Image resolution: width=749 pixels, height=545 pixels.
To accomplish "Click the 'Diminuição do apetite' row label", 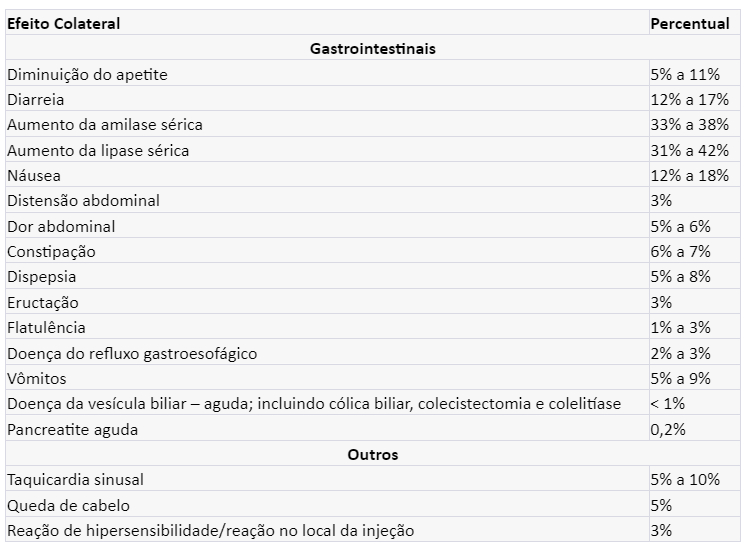I will pos(87,74).
